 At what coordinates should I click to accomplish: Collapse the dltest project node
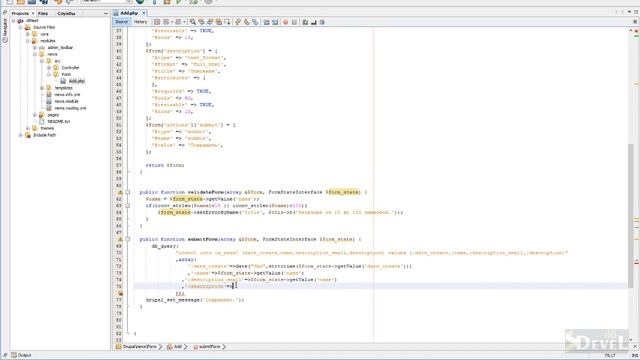coord(13,20)
